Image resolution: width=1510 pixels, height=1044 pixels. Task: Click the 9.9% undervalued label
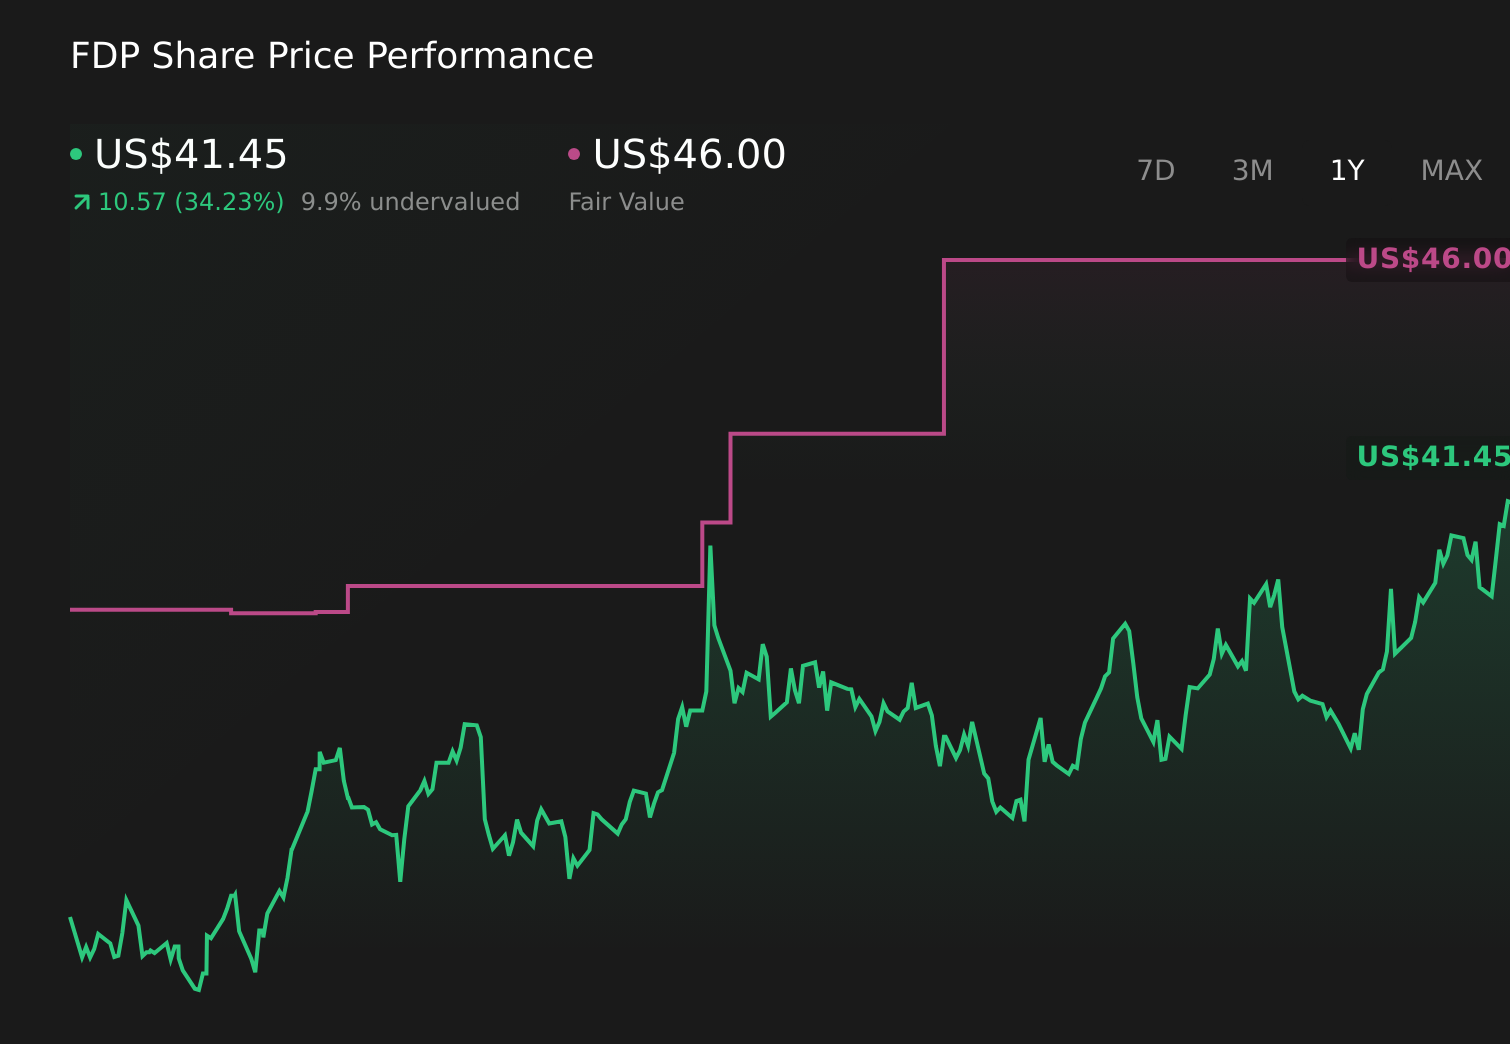pyautogui.click(x=410, y=201)
